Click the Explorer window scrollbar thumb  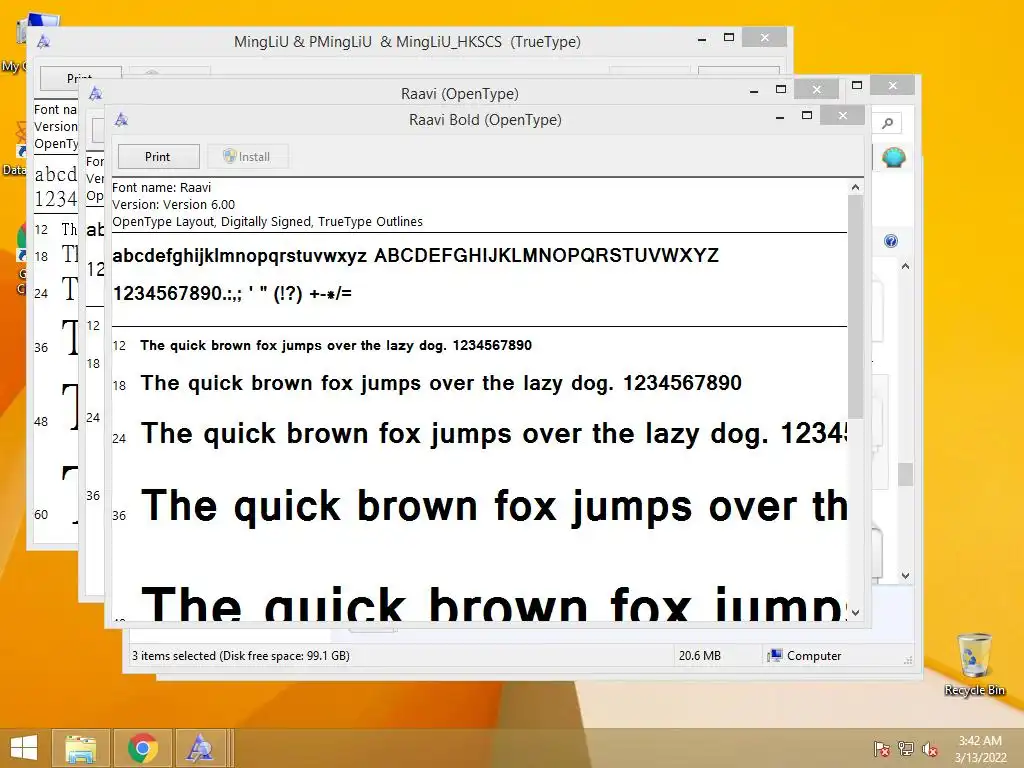pos(905,475)
